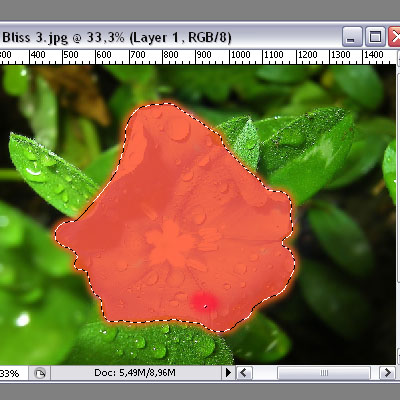Viewport: 400px width, 400px height.
Task: Minimize the Bliss 3.jpg document window
Action: [352, 37]
